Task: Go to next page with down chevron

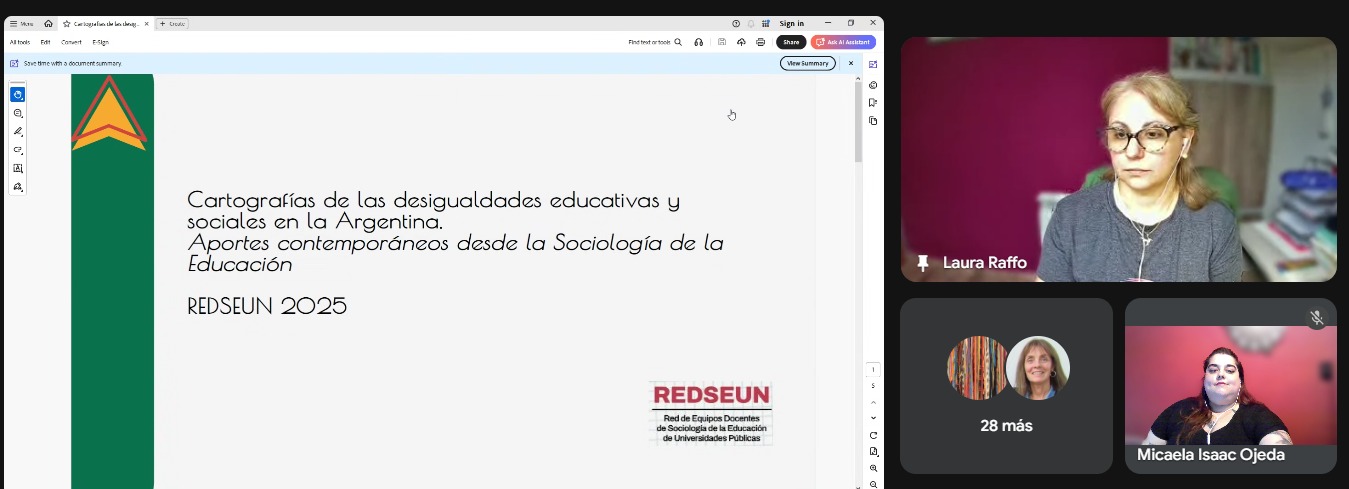Action: coord(873,418)
